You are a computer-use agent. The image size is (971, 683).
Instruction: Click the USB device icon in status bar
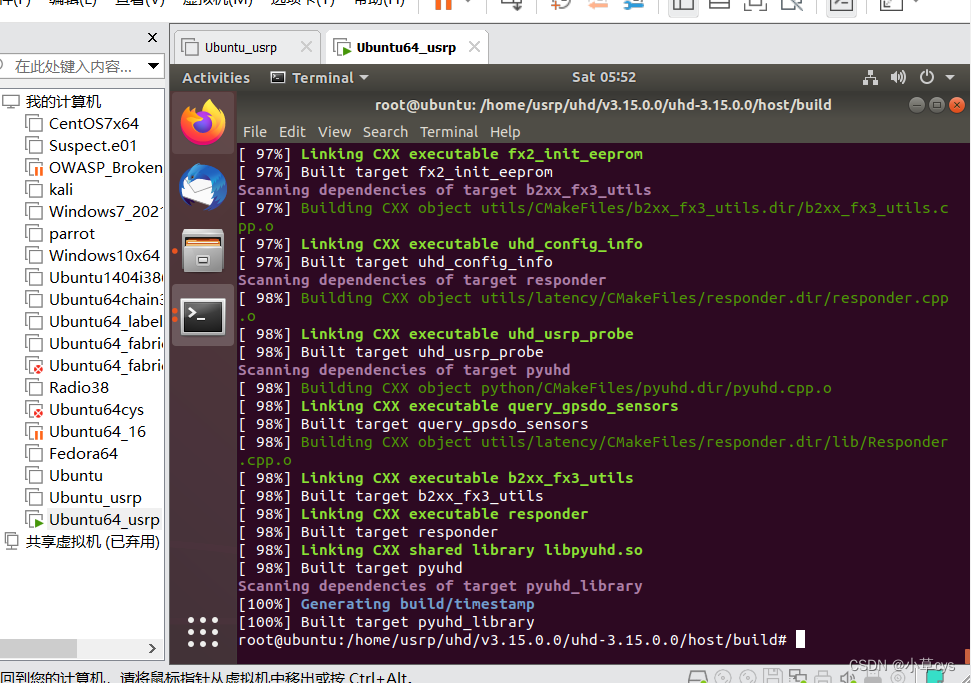[x=873, y=677]
